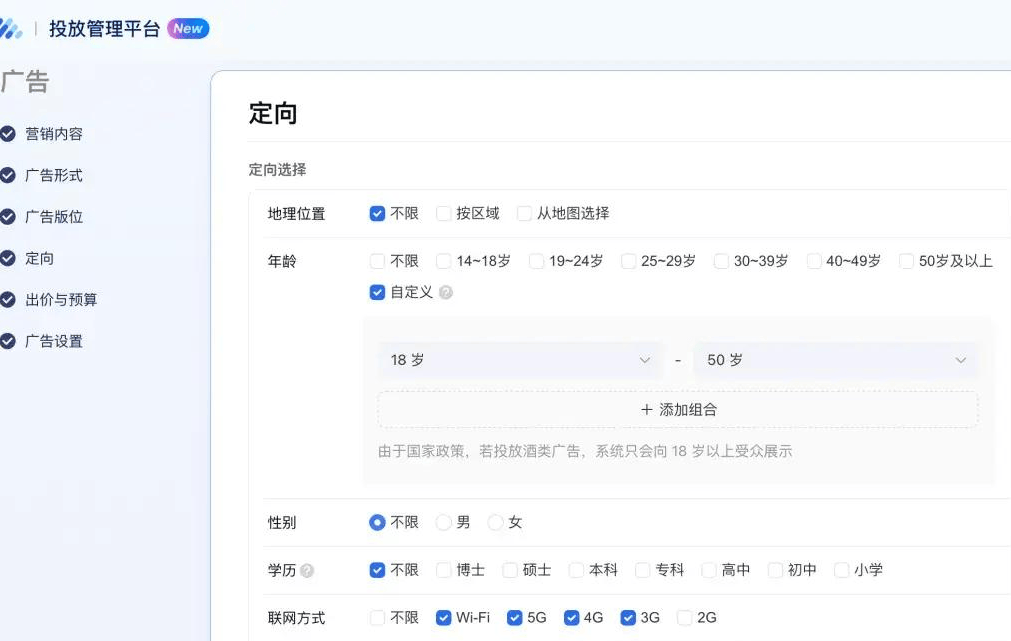Click the platform logo icon
The image size is (1011, 641).
click(x=10, y=29)
